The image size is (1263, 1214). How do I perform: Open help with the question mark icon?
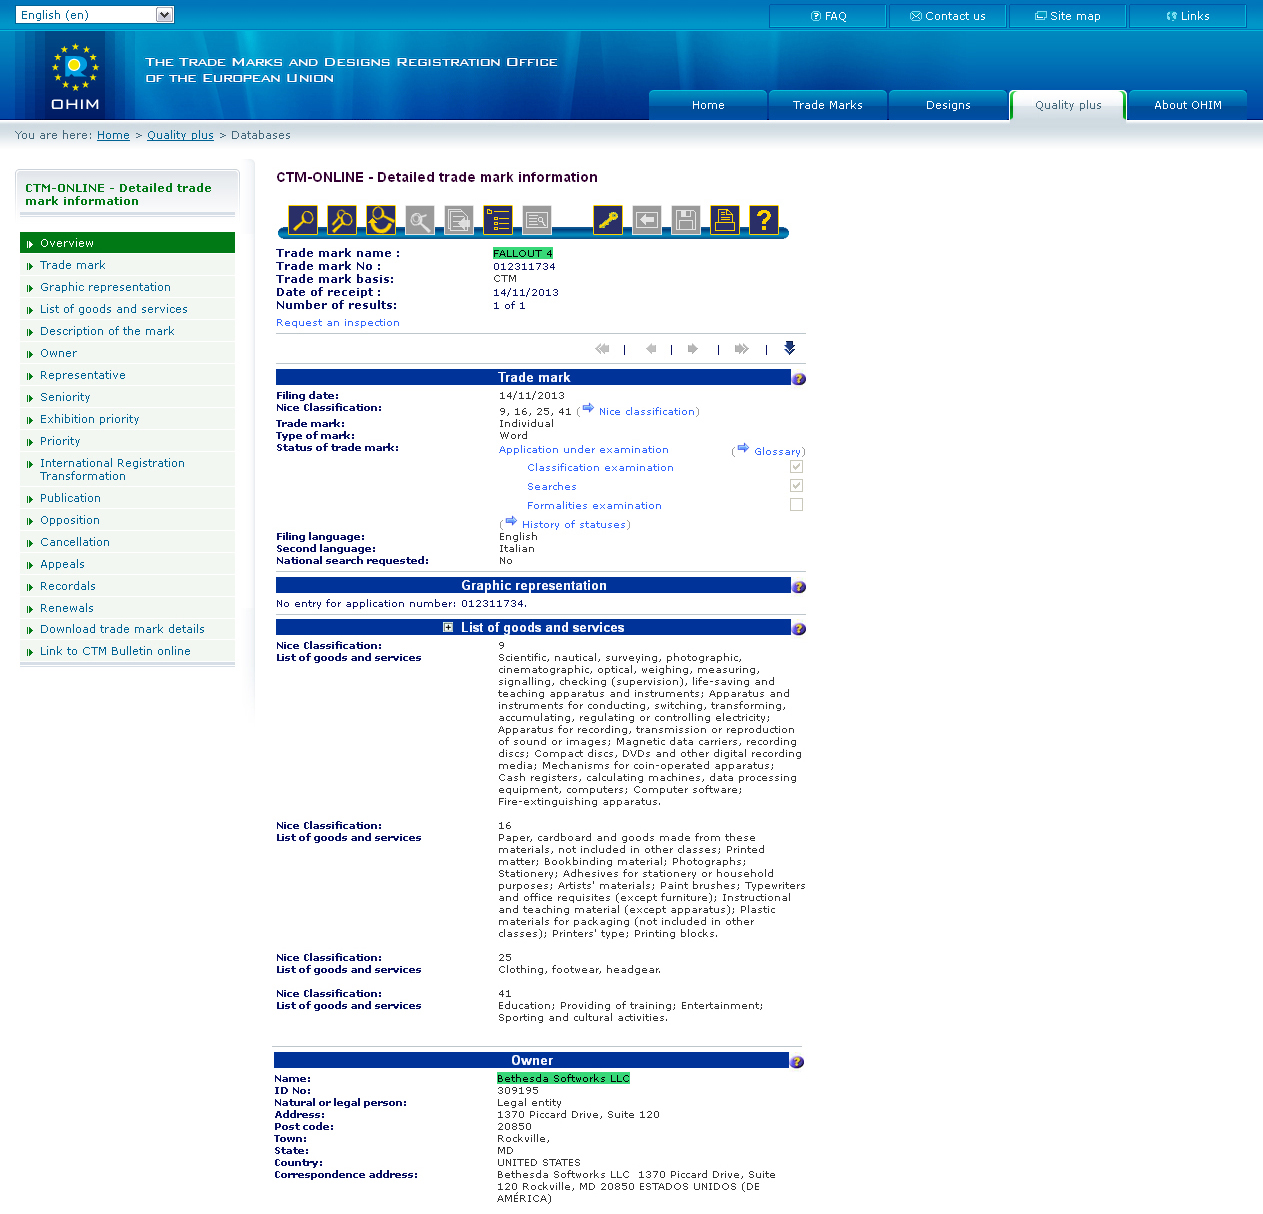click(764, 220)
